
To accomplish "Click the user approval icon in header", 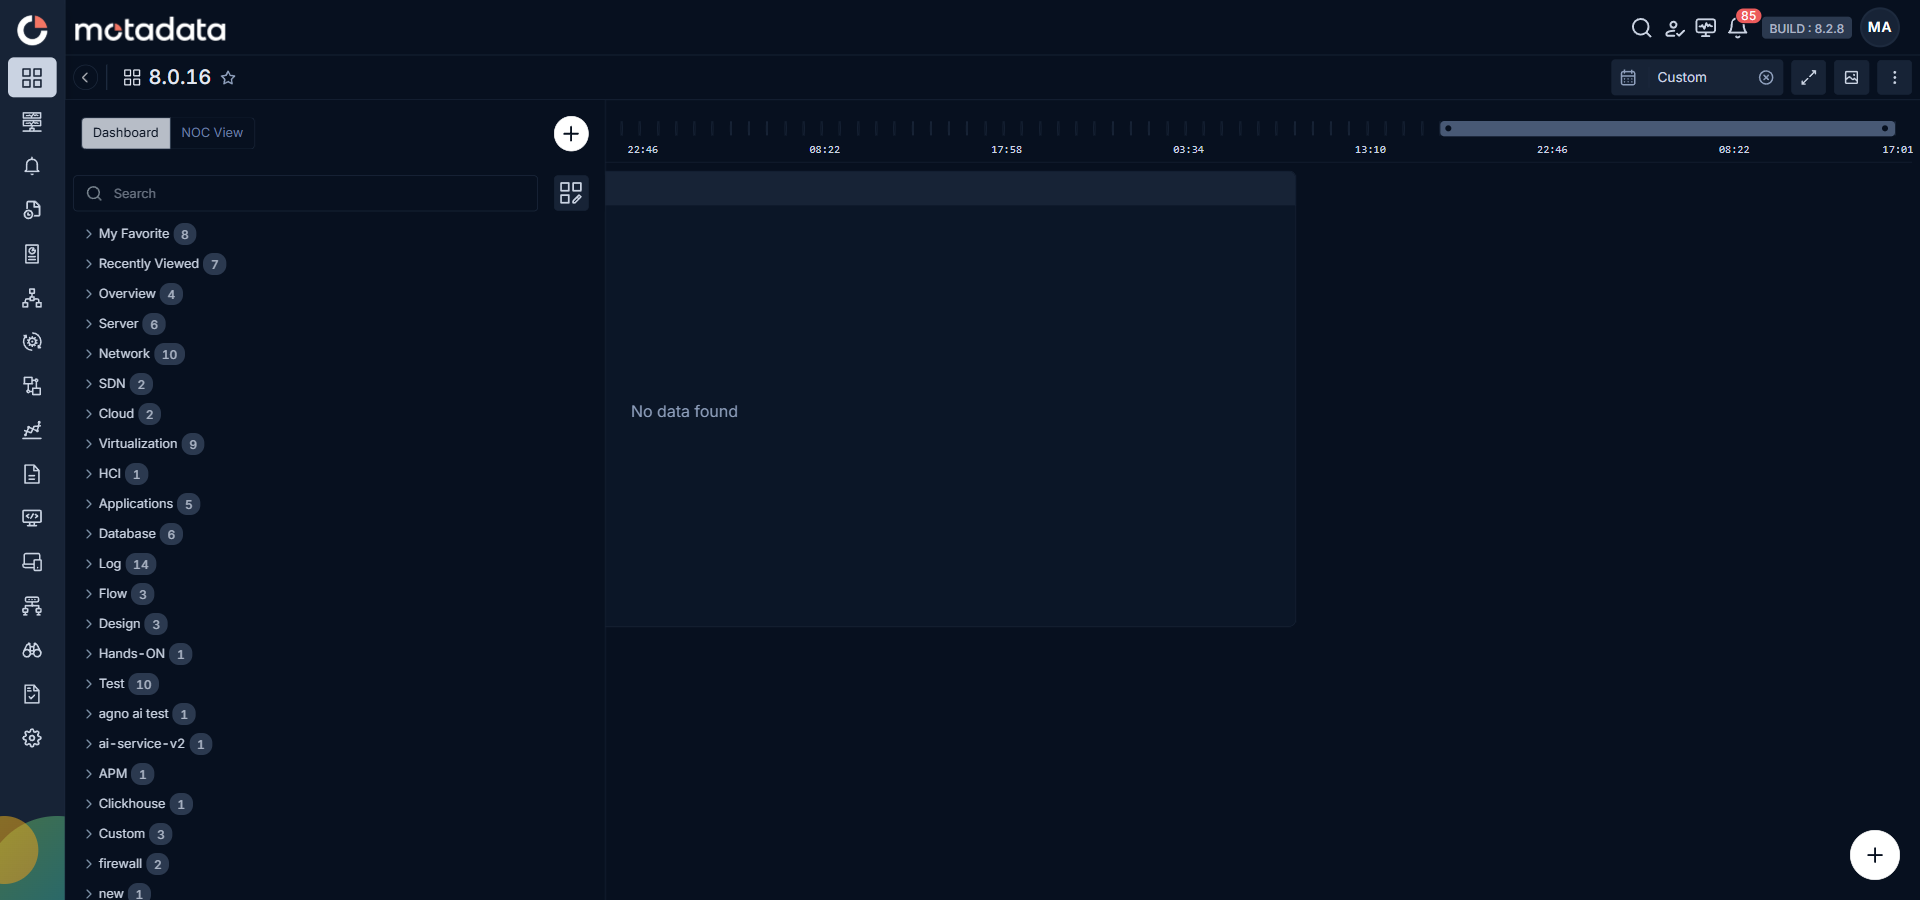I will 1674,28.
